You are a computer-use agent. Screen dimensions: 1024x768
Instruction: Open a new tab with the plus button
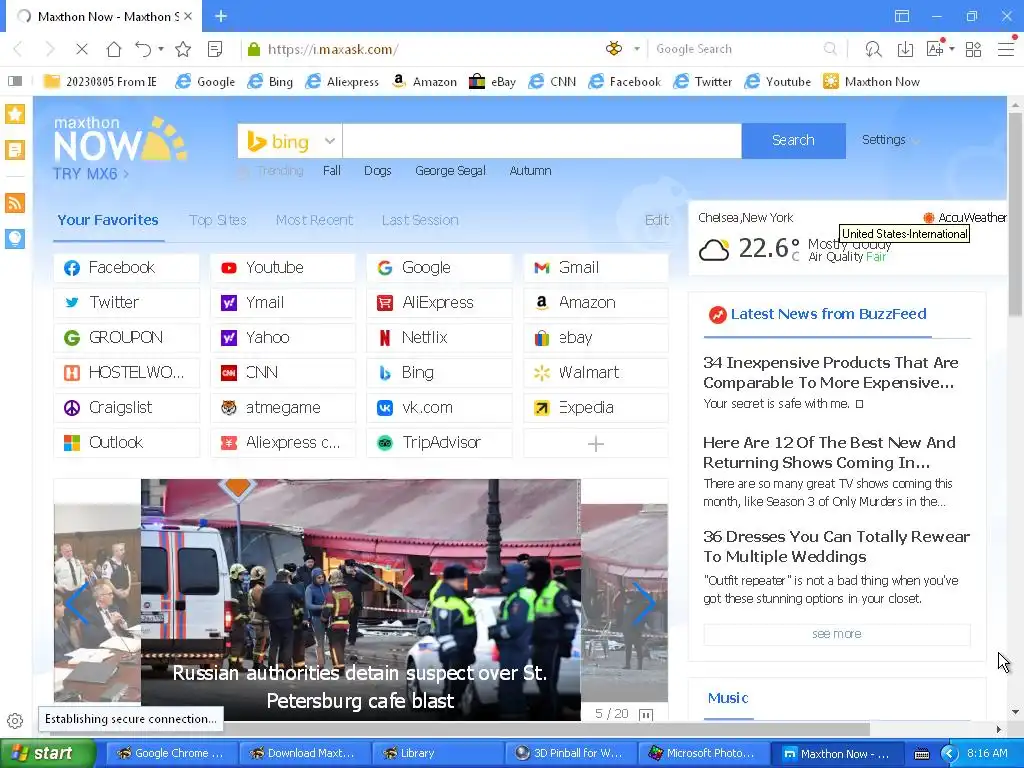(221, 16)
